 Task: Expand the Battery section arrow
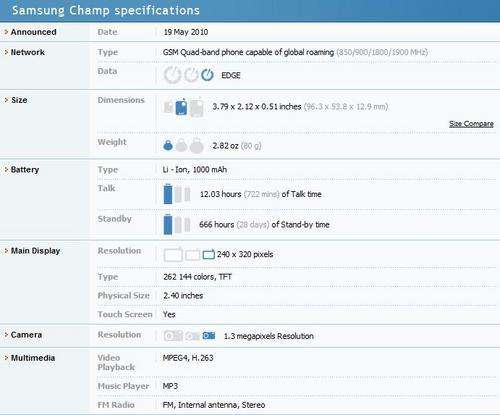[6, 169]
